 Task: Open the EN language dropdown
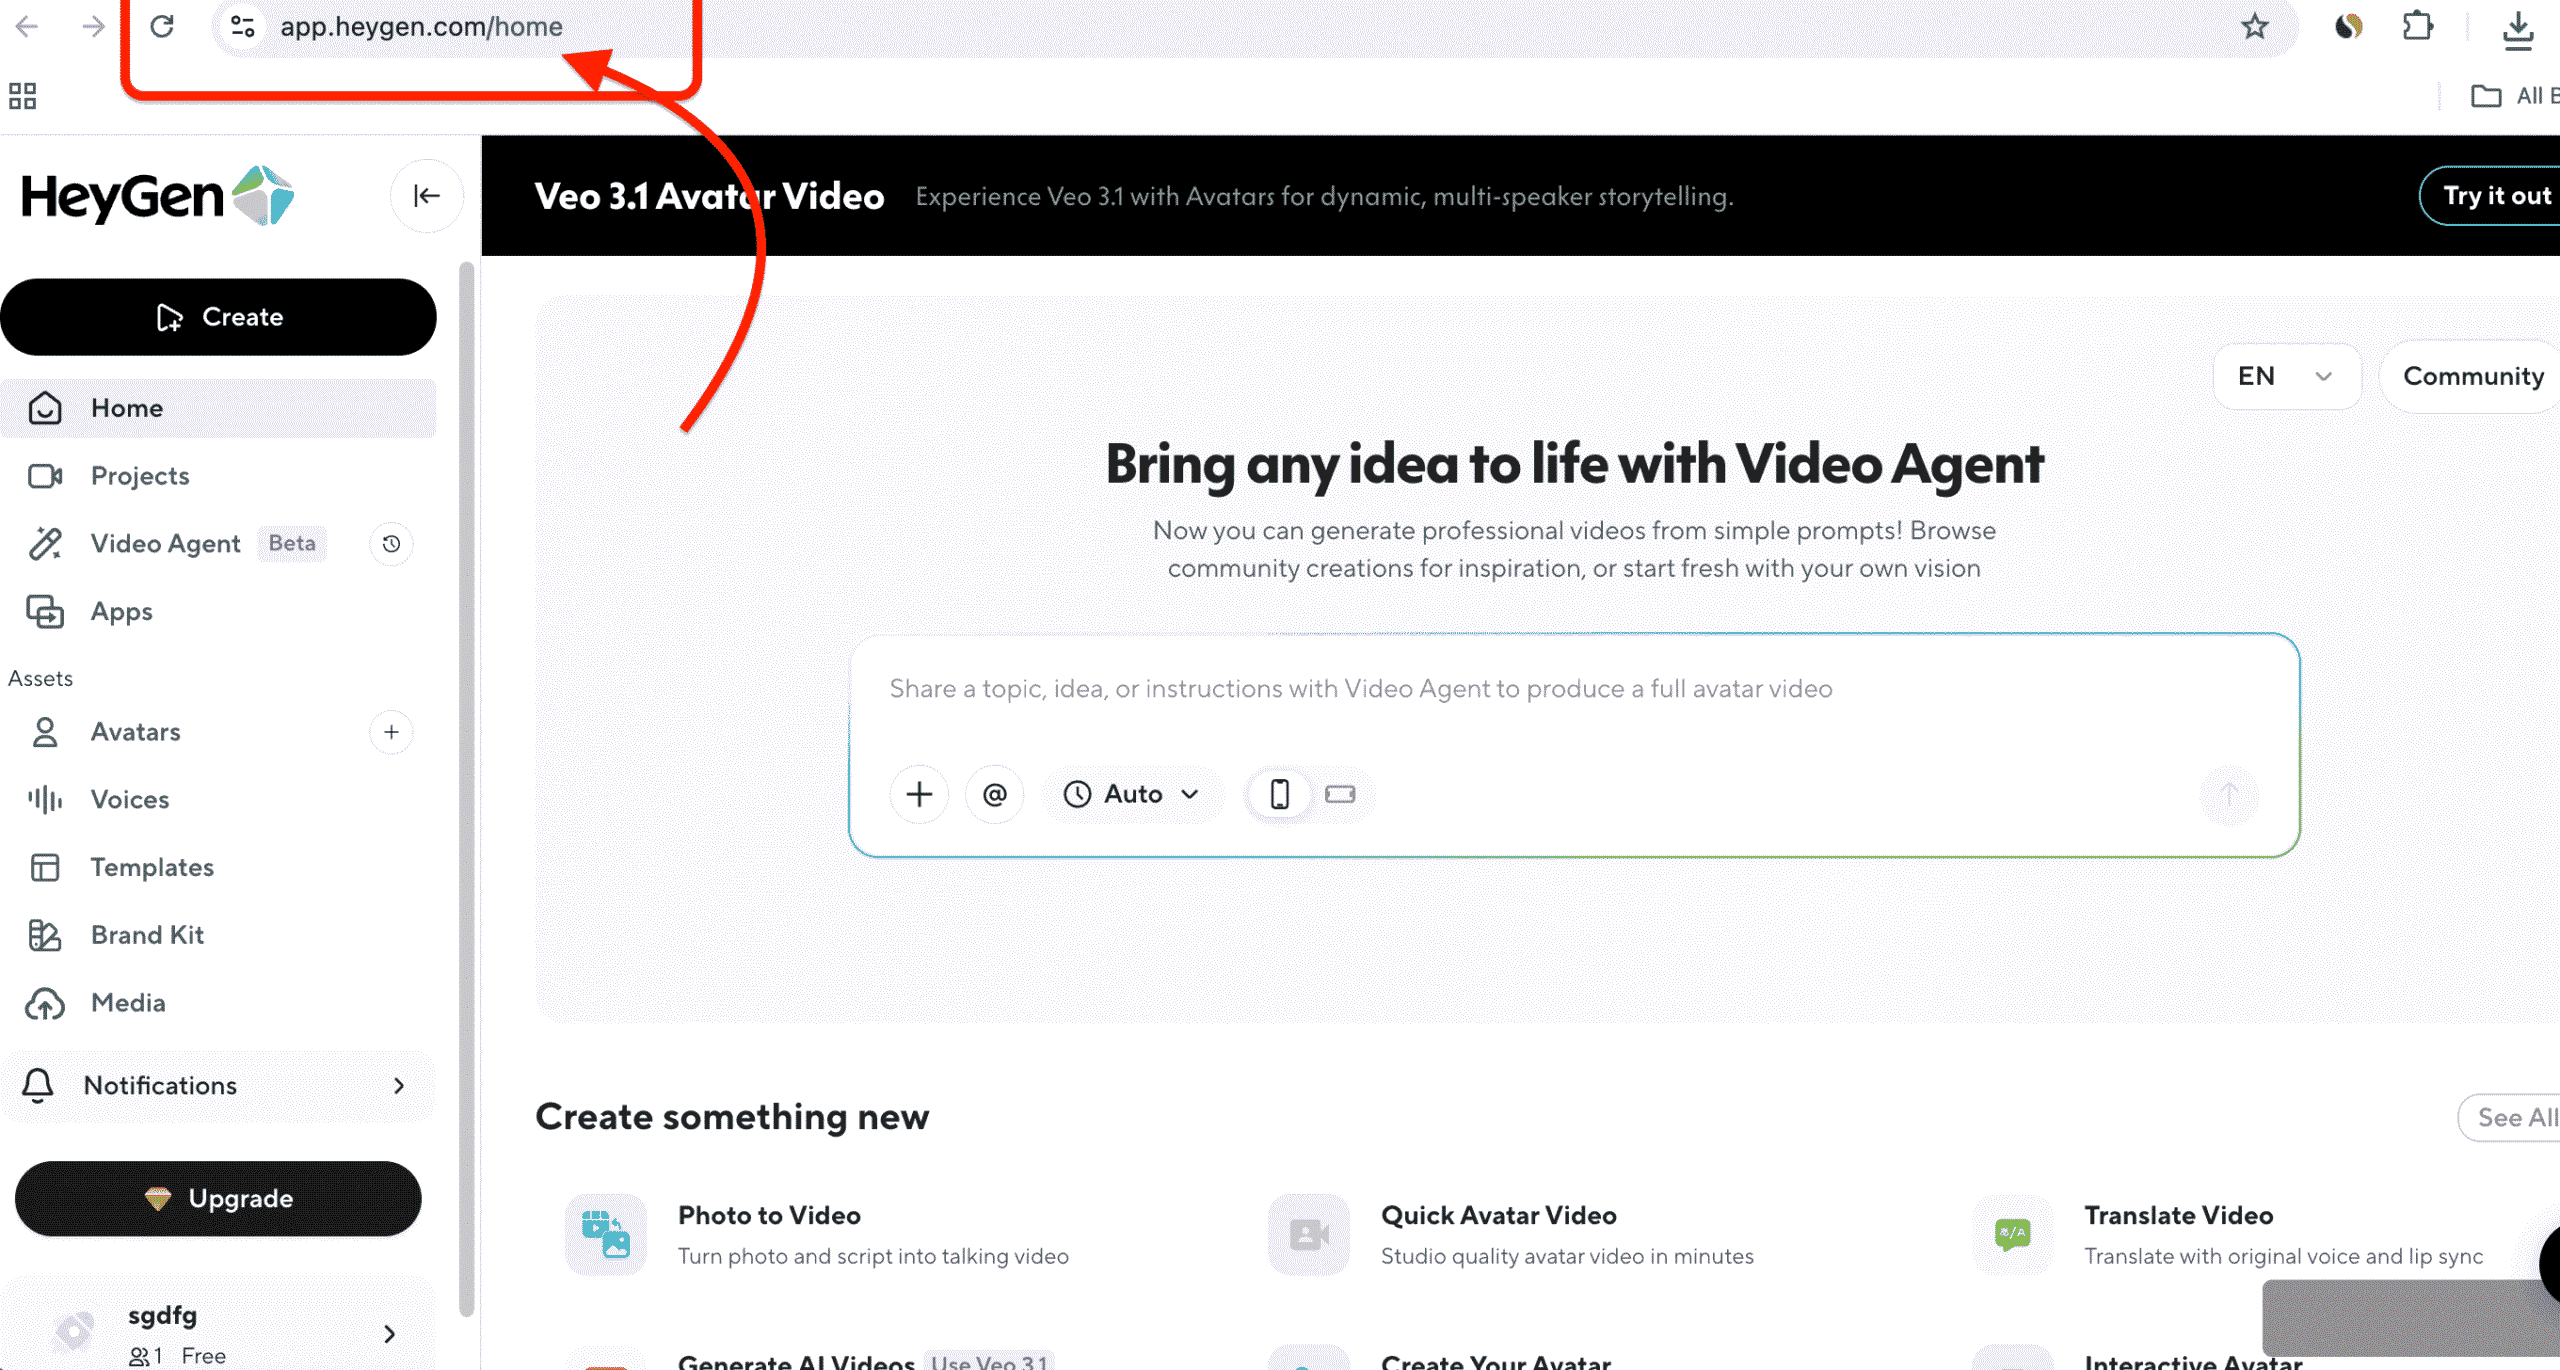coord(2285,376)
